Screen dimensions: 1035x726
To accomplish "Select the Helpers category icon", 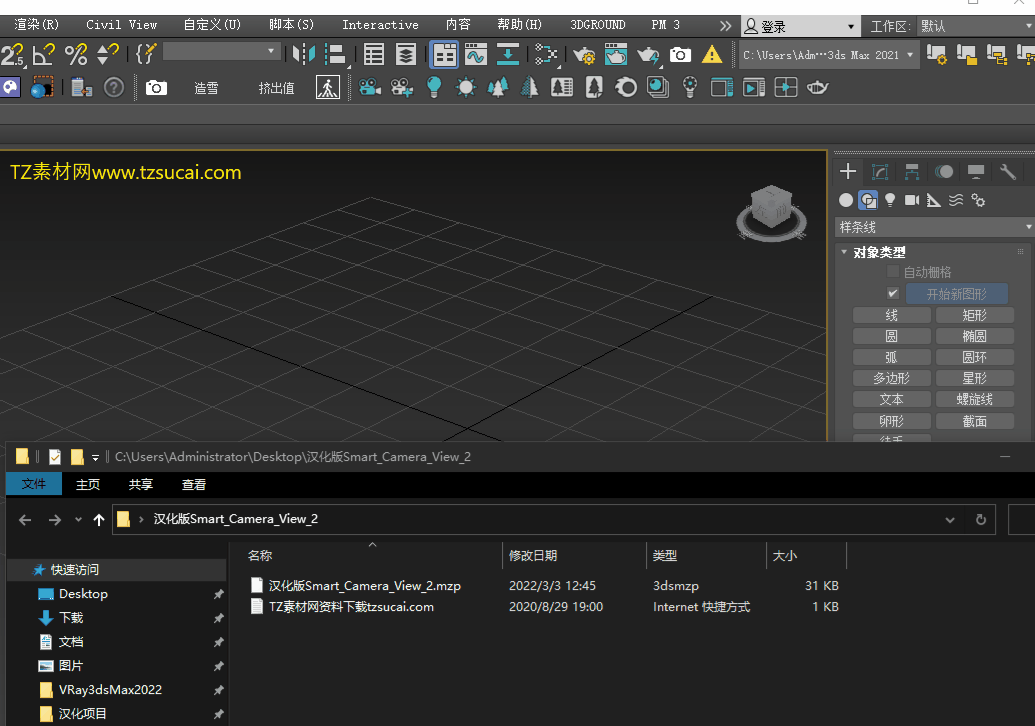I will [x=933, y=200].
